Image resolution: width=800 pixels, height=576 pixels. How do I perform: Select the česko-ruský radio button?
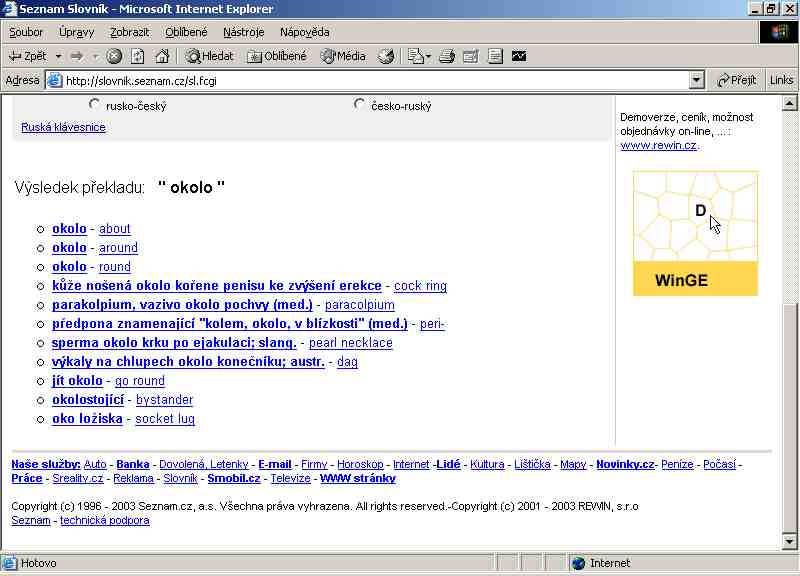359,105
